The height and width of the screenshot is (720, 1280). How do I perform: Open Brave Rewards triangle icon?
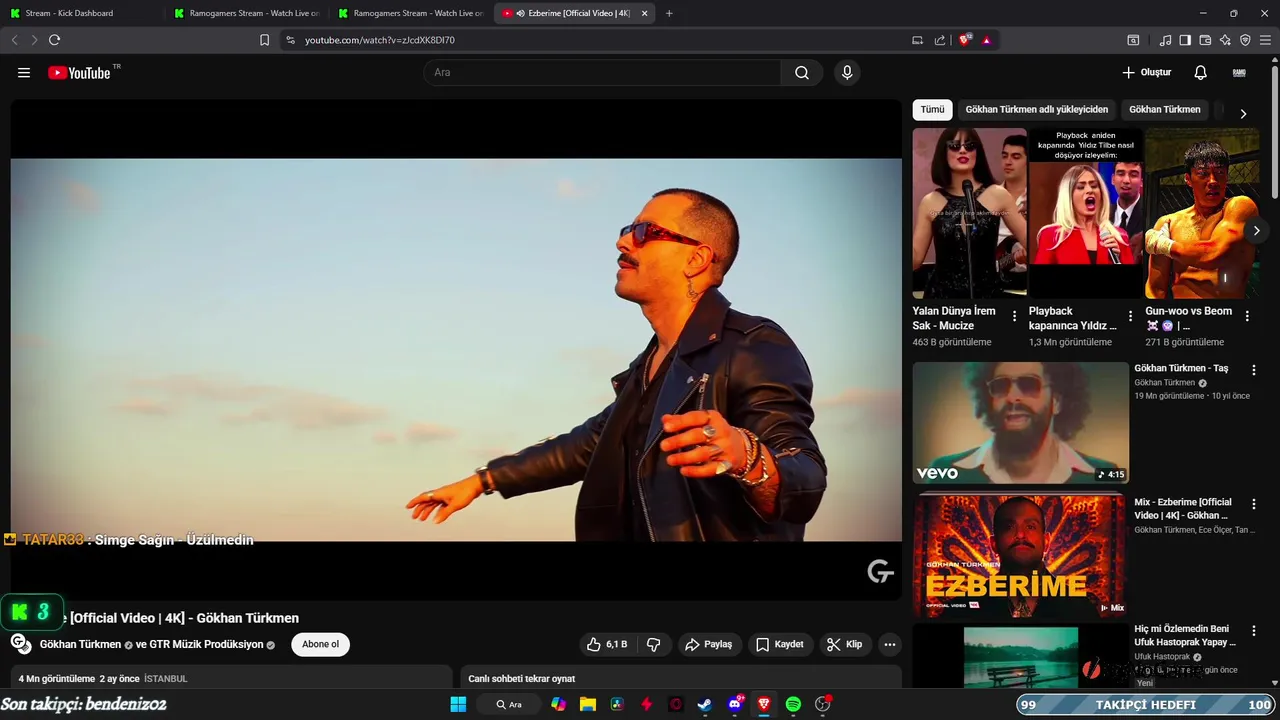coord(986,40)
